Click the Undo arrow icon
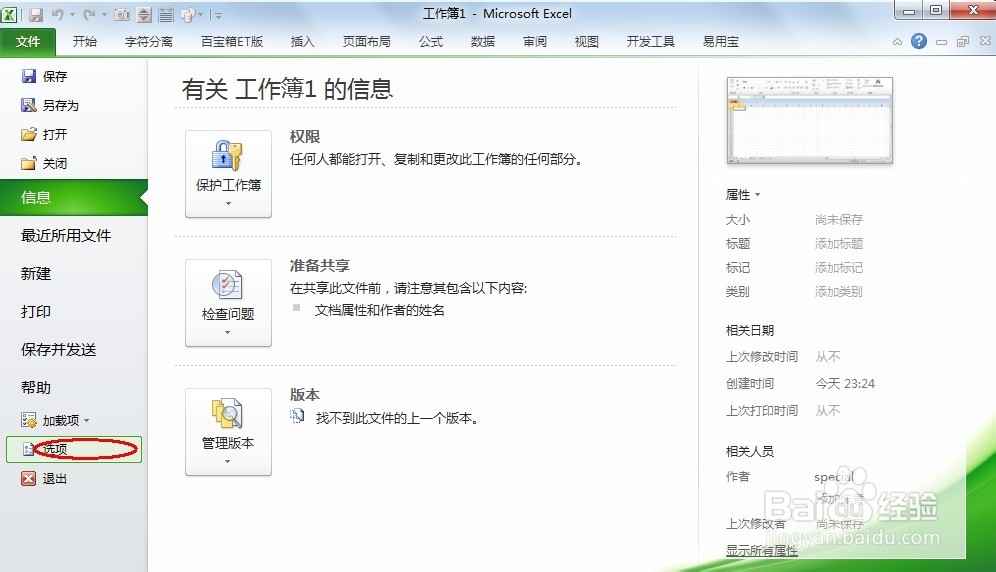Viewport: 996px width, 572px height. (58, 14)
